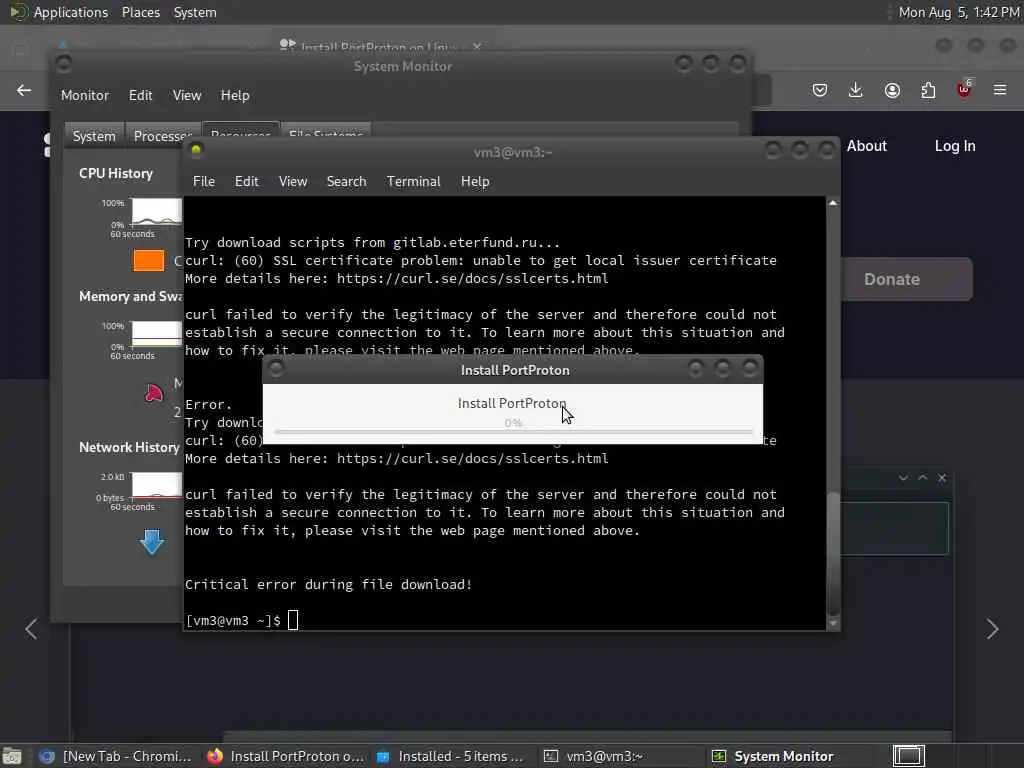The height and width of the screenshot is (768, 1024).
Task: Click the previous slide left arrow on page
Action: [x=31, y=629]
